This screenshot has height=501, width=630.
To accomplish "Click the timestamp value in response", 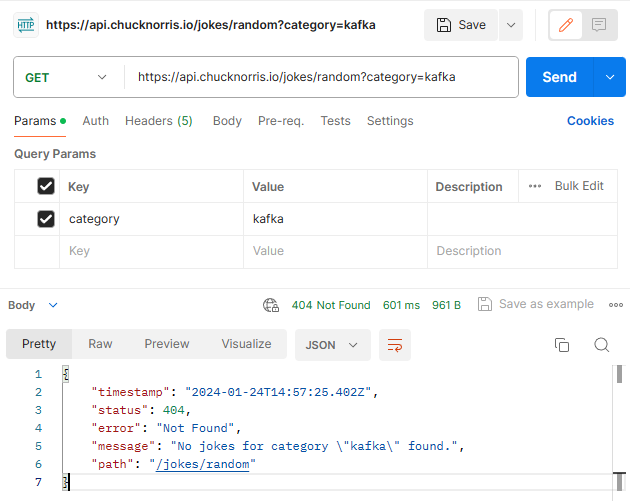I will [278, 392].
